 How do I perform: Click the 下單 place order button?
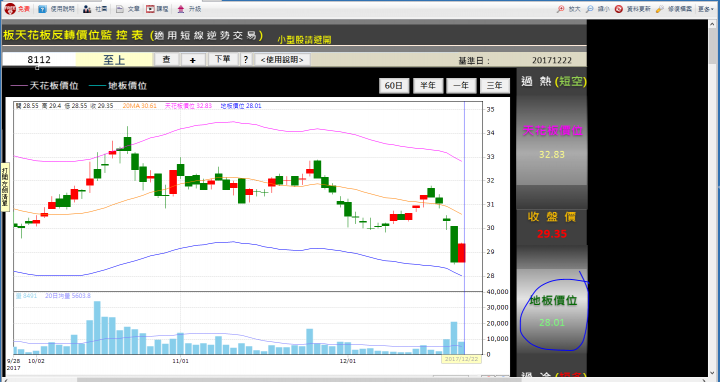223,60
